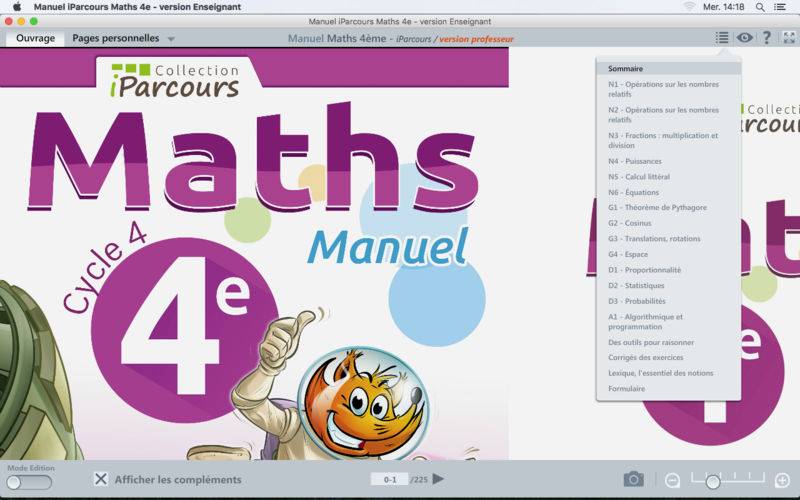Toggle the Afficher les compléments checkbox

pos(101,479)
